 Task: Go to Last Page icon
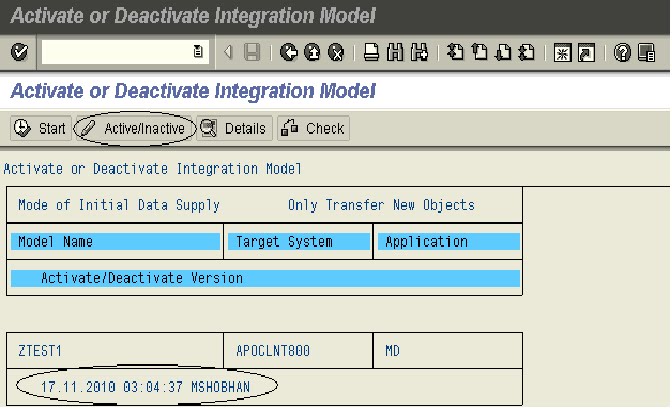(x=527, y=52)
